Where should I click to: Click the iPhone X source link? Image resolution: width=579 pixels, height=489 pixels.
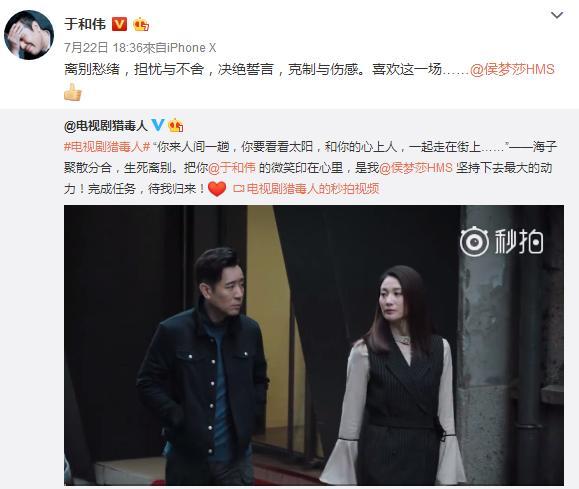pos(191,48)
